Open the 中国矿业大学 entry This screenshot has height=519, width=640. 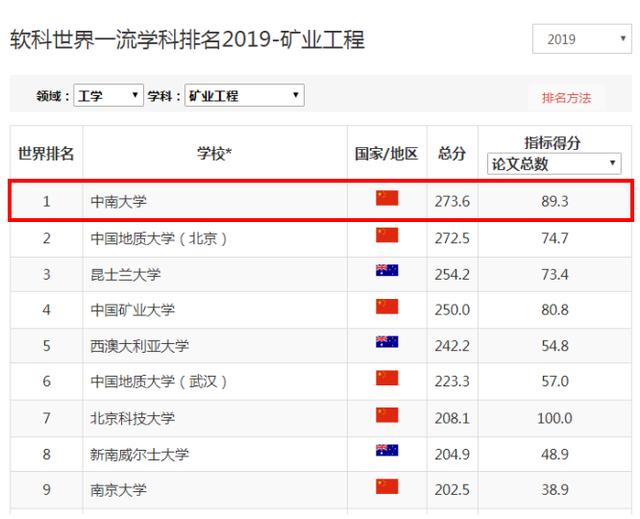132,310
